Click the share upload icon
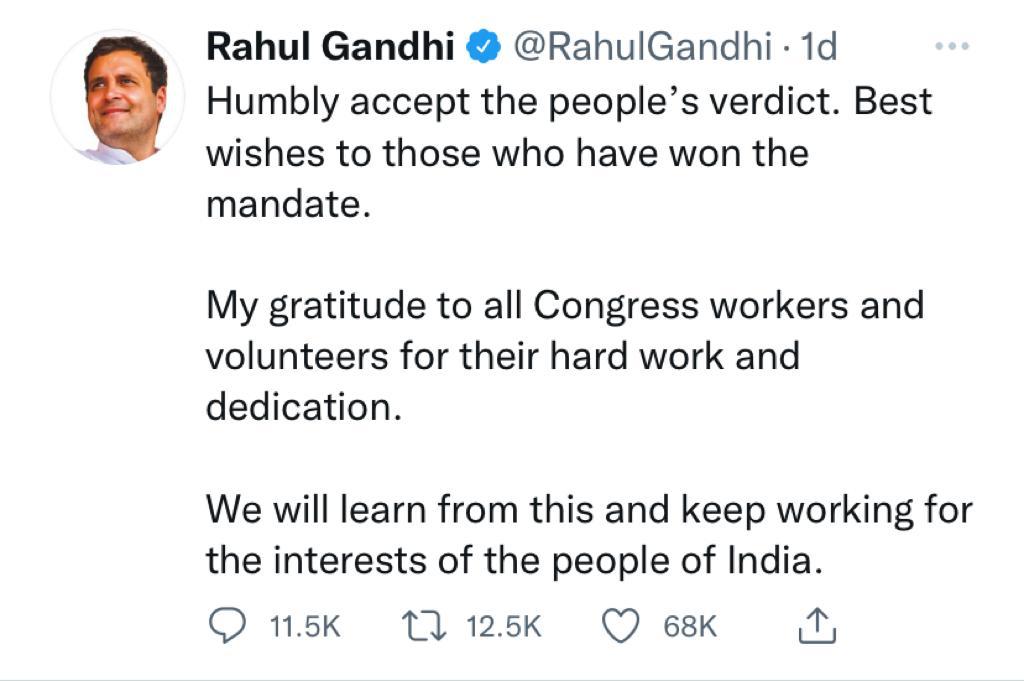Viewport: 1024px width, 681px height. 817,626
